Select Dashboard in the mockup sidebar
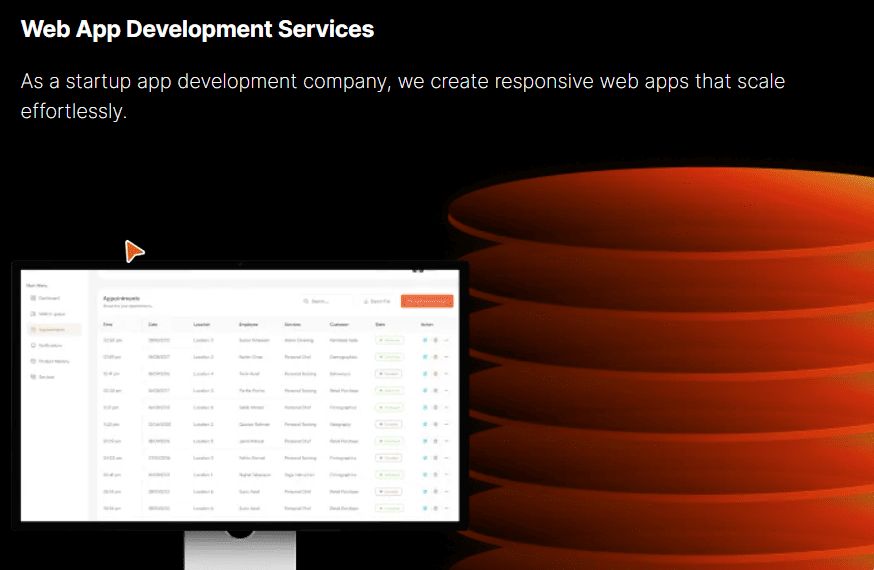This screenshot has height=570, width=874. tap(45, 298)
